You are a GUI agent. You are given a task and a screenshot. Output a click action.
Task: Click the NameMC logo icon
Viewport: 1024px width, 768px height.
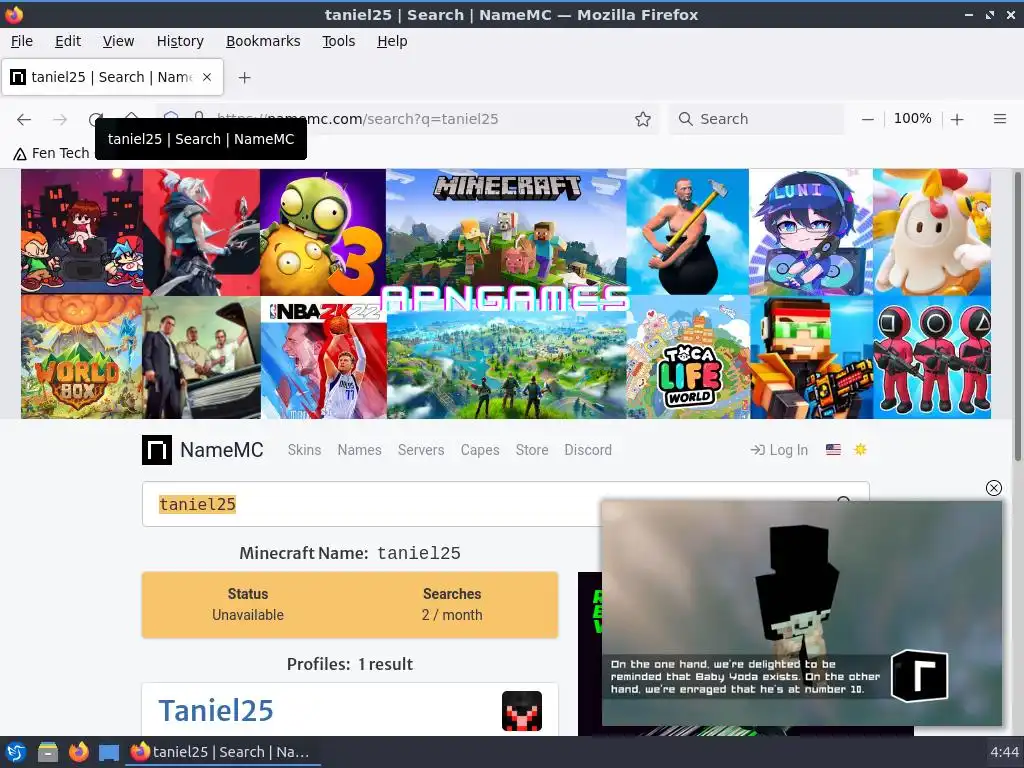(x=157, y=450)
